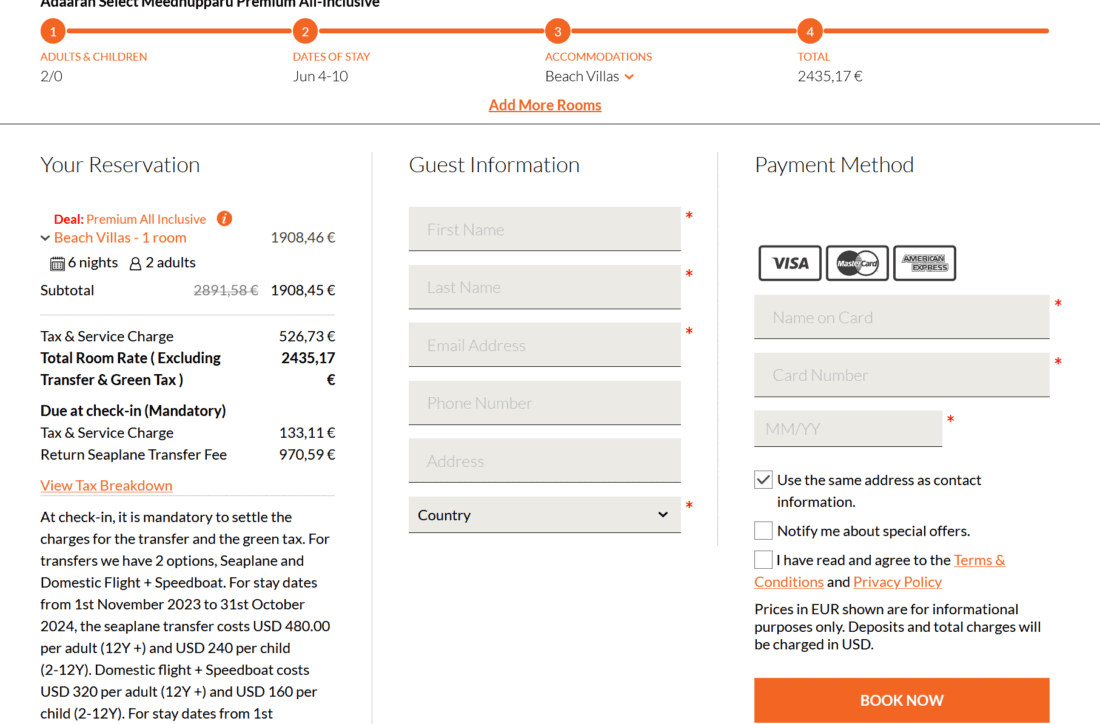Go to step 4 Total
Image resolution: width=1100 pixels, height=724 pixels.
(810, 31)
